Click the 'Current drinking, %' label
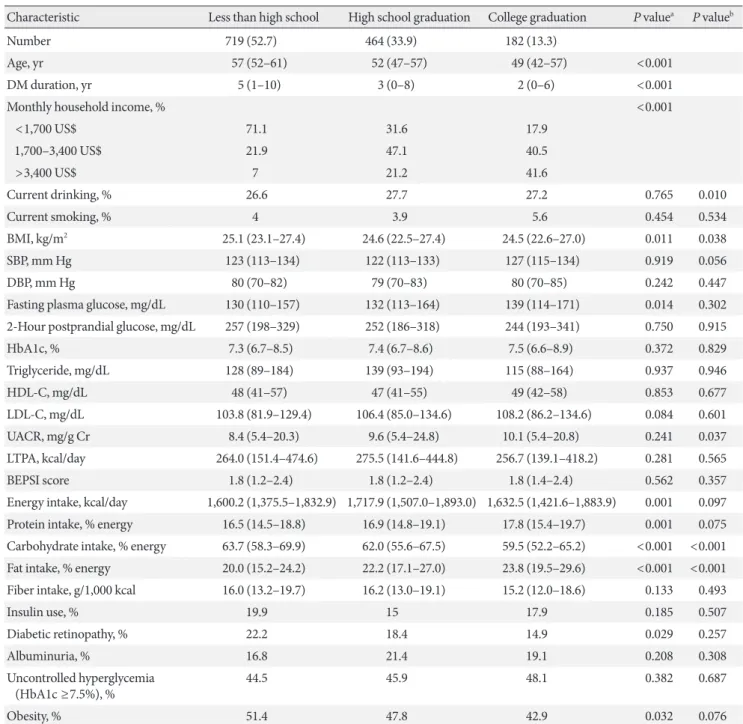Screen dimensions: 743x724 tap(59, 195)
